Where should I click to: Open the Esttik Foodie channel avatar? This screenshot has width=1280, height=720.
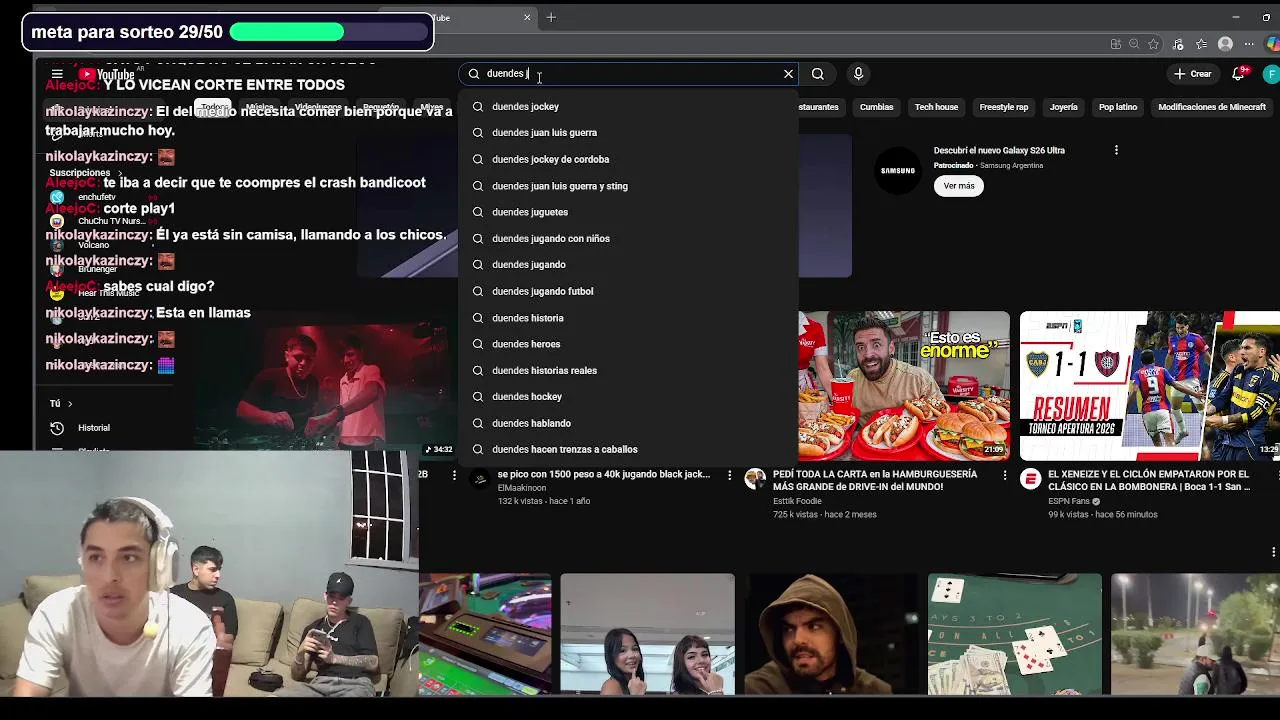tap(755, 479)
